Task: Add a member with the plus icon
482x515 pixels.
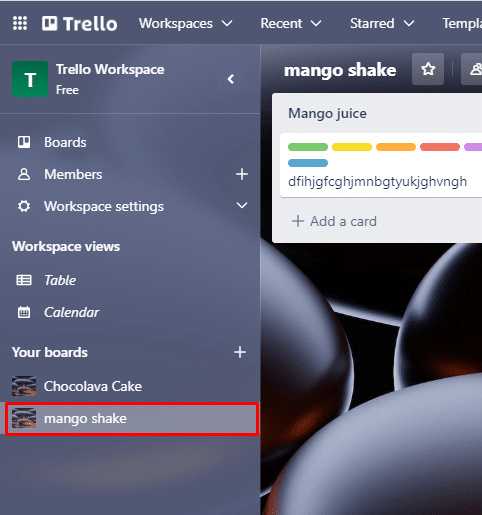Action: [x=242, y=174]
